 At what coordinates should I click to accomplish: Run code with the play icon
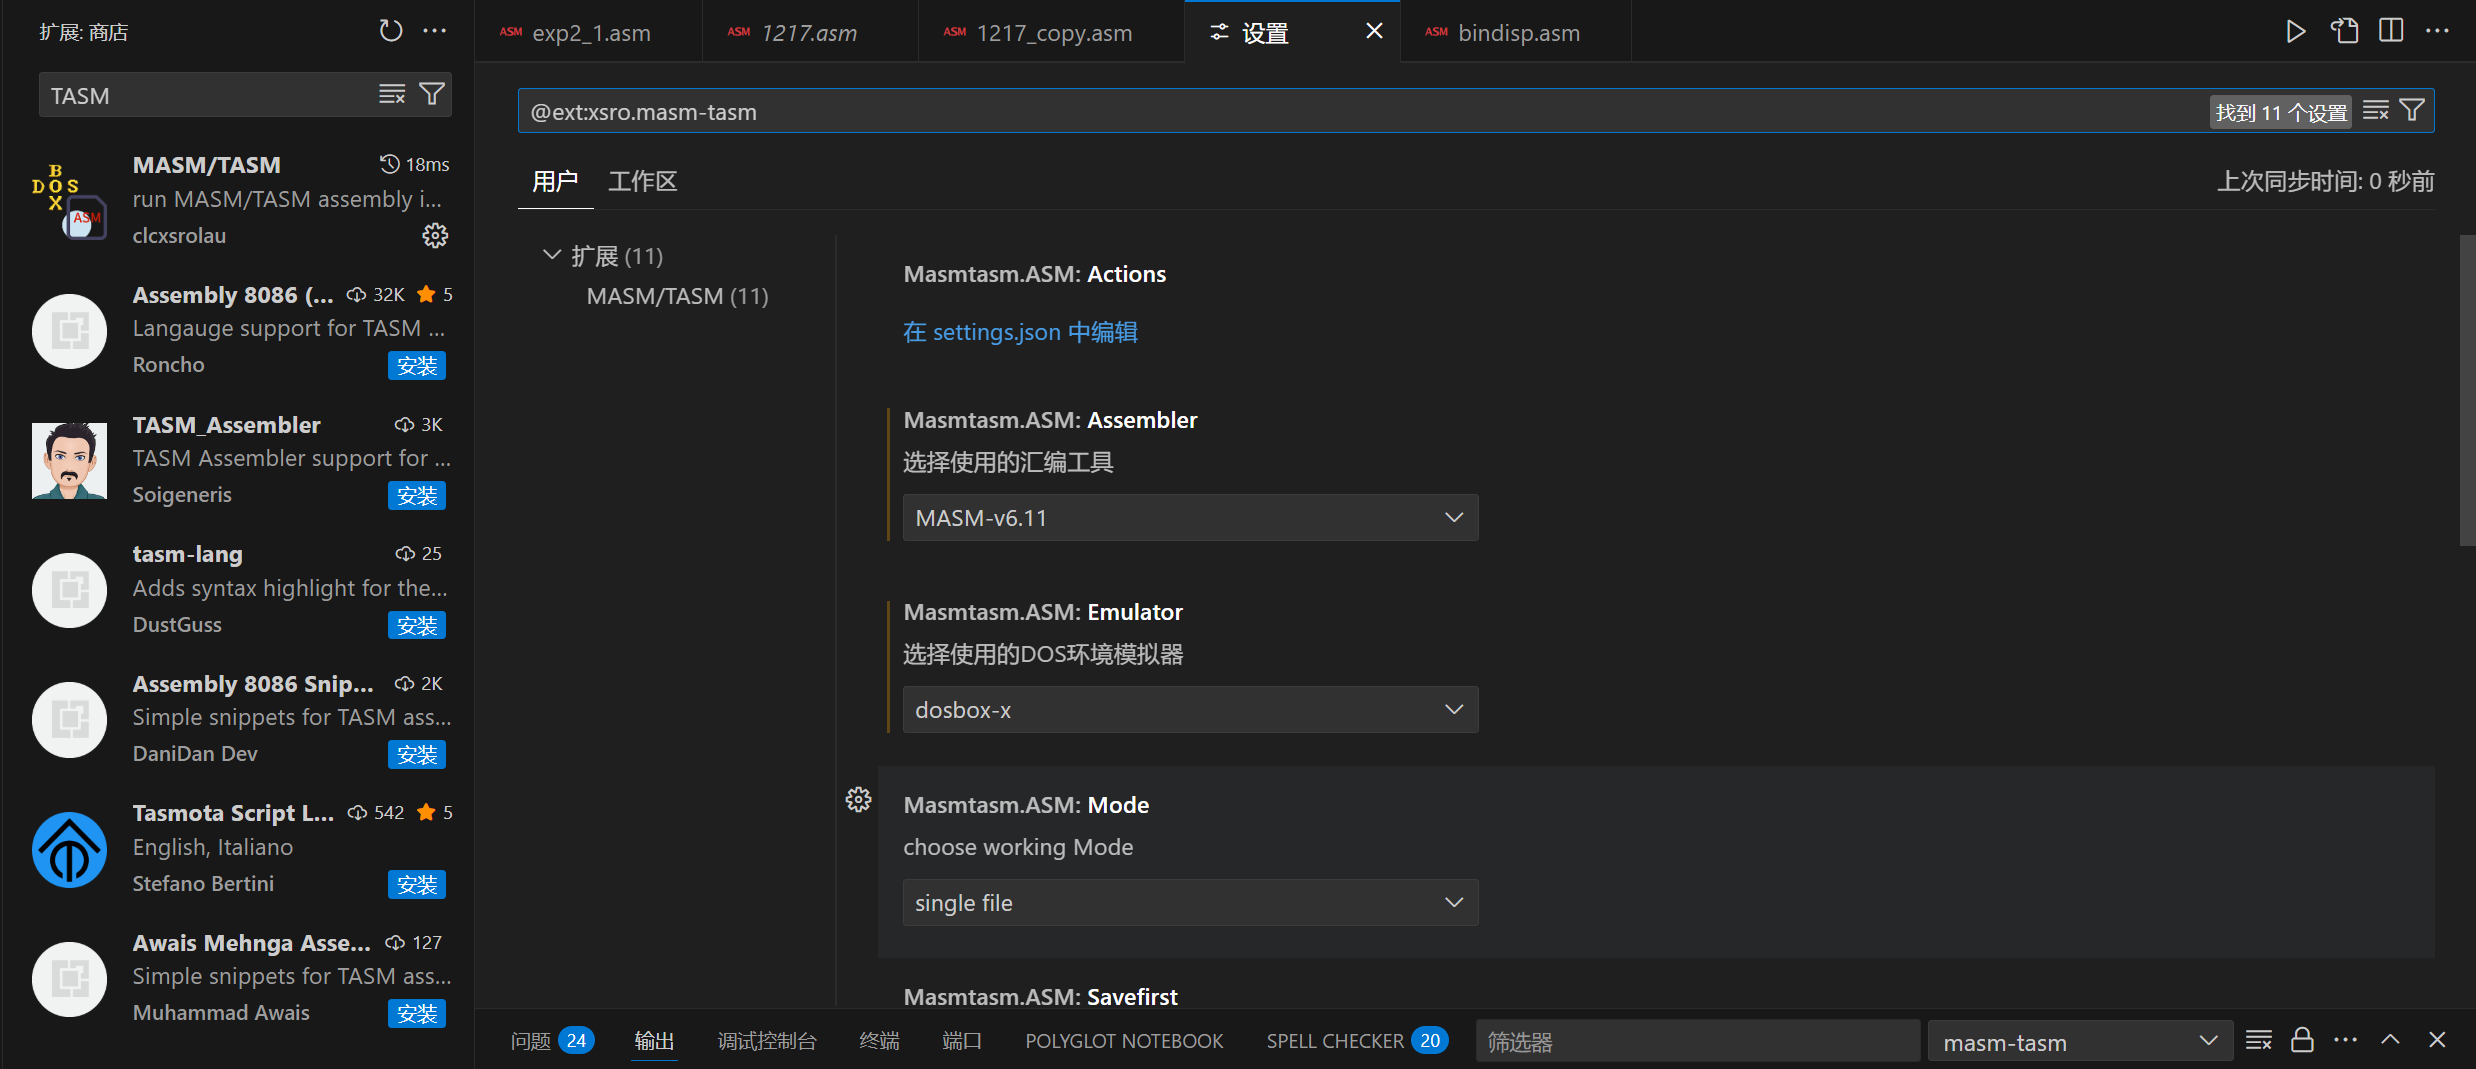(2296, 31)
